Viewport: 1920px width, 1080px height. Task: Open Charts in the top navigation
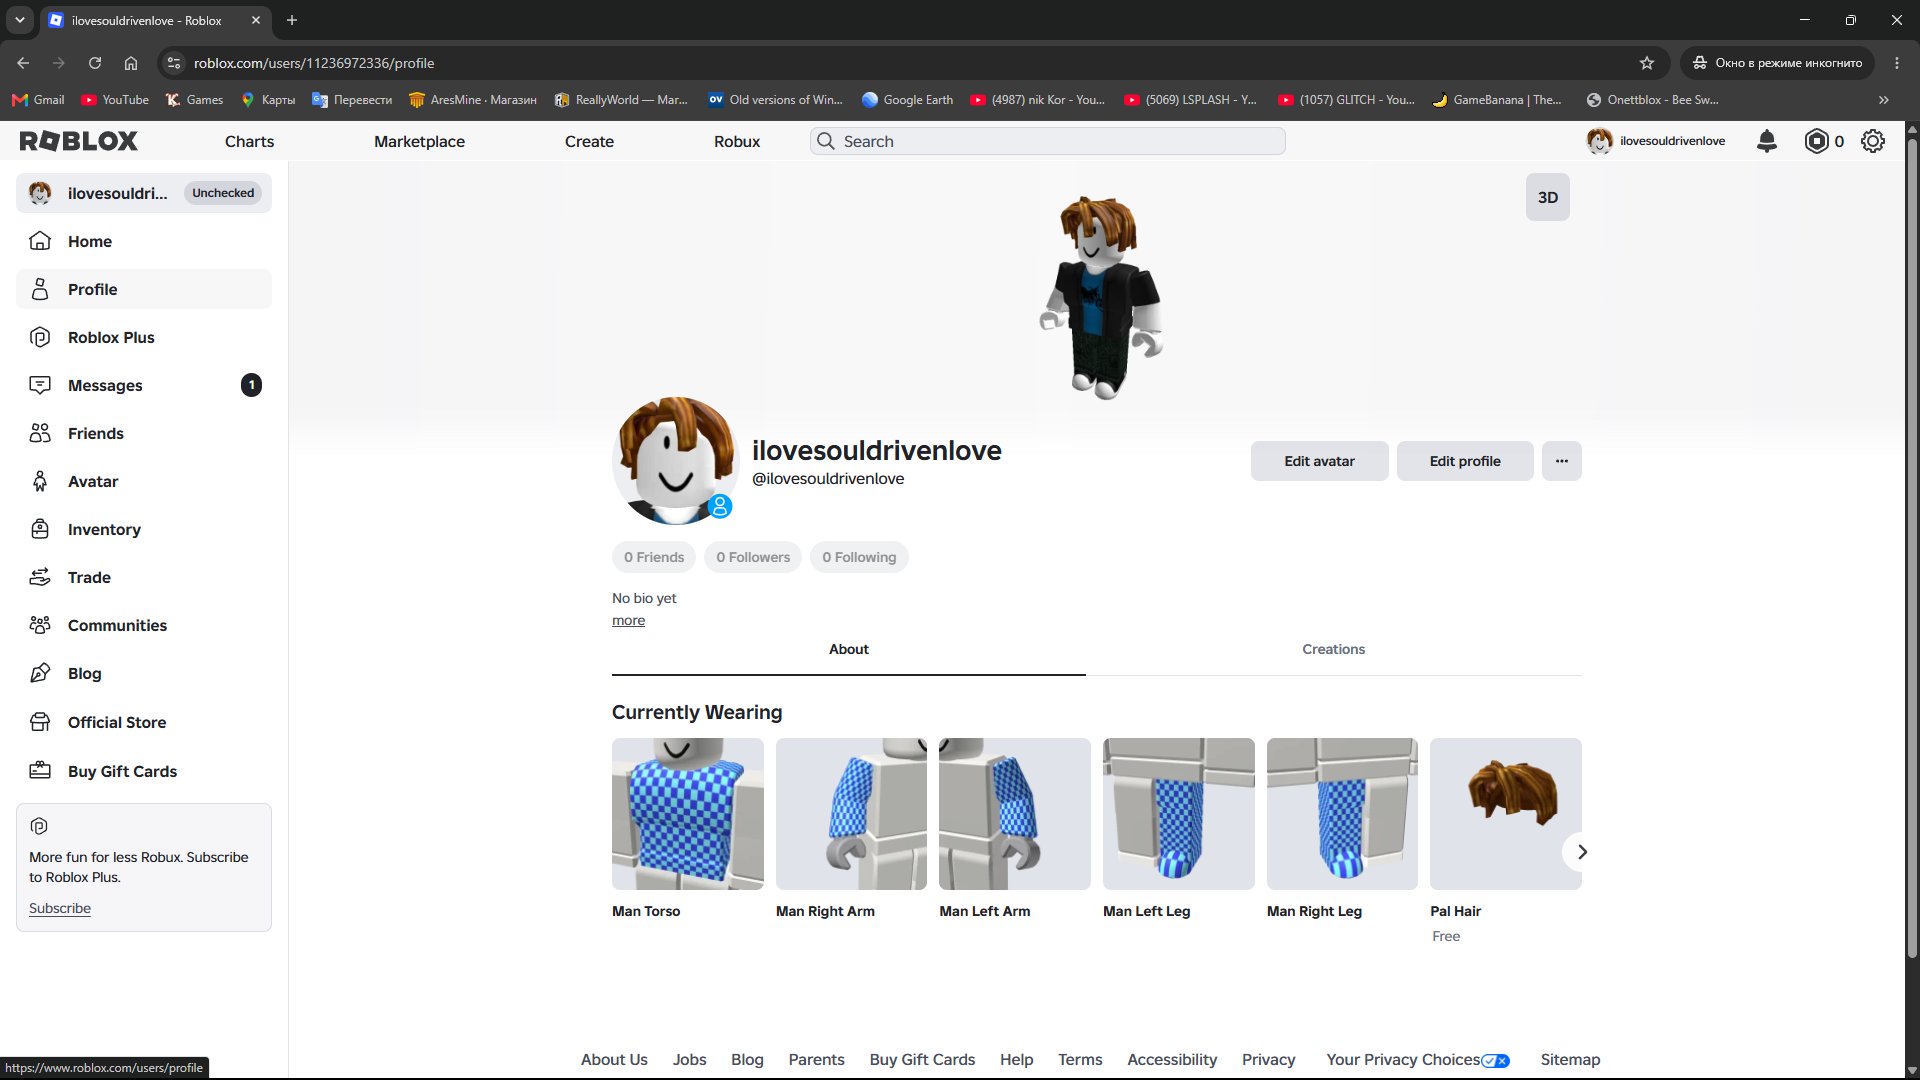[x=249, y=141]
